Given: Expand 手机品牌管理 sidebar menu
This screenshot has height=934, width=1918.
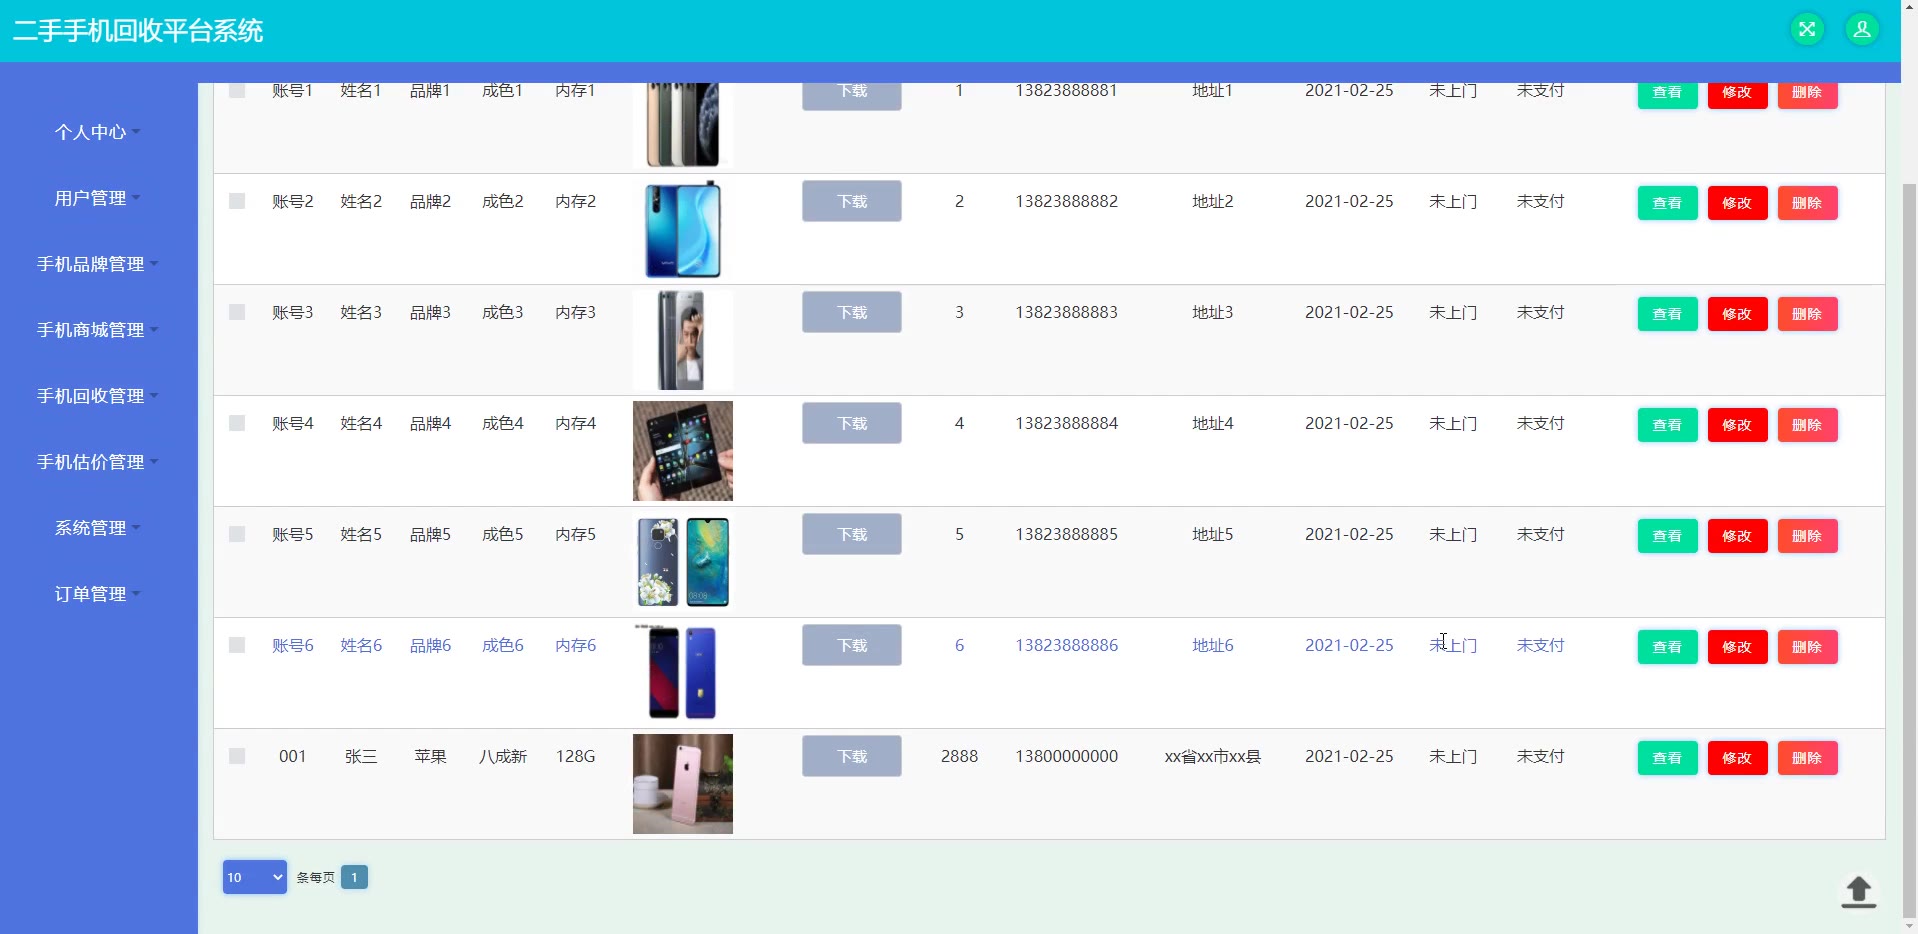Looking at the screenshot, I should click(98, 264).
